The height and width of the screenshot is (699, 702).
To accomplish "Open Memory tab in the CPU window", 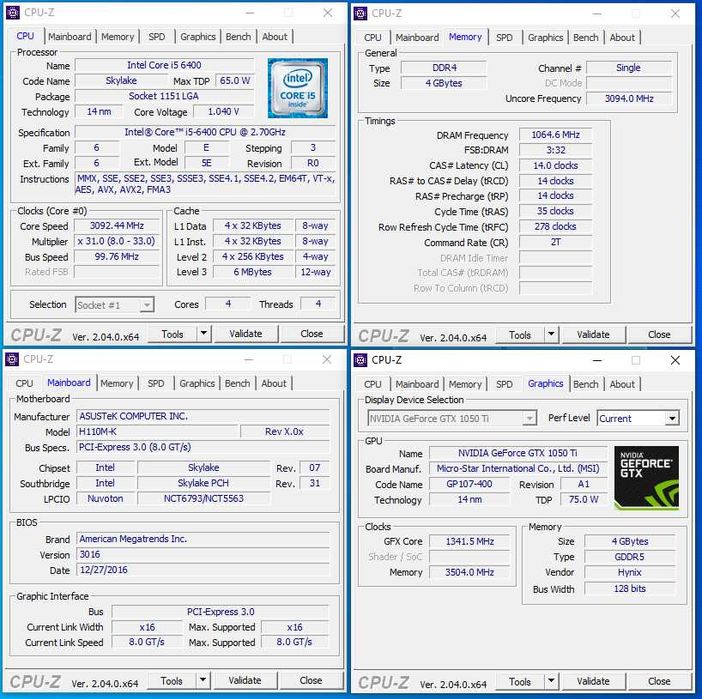I will tap(118, 37).
